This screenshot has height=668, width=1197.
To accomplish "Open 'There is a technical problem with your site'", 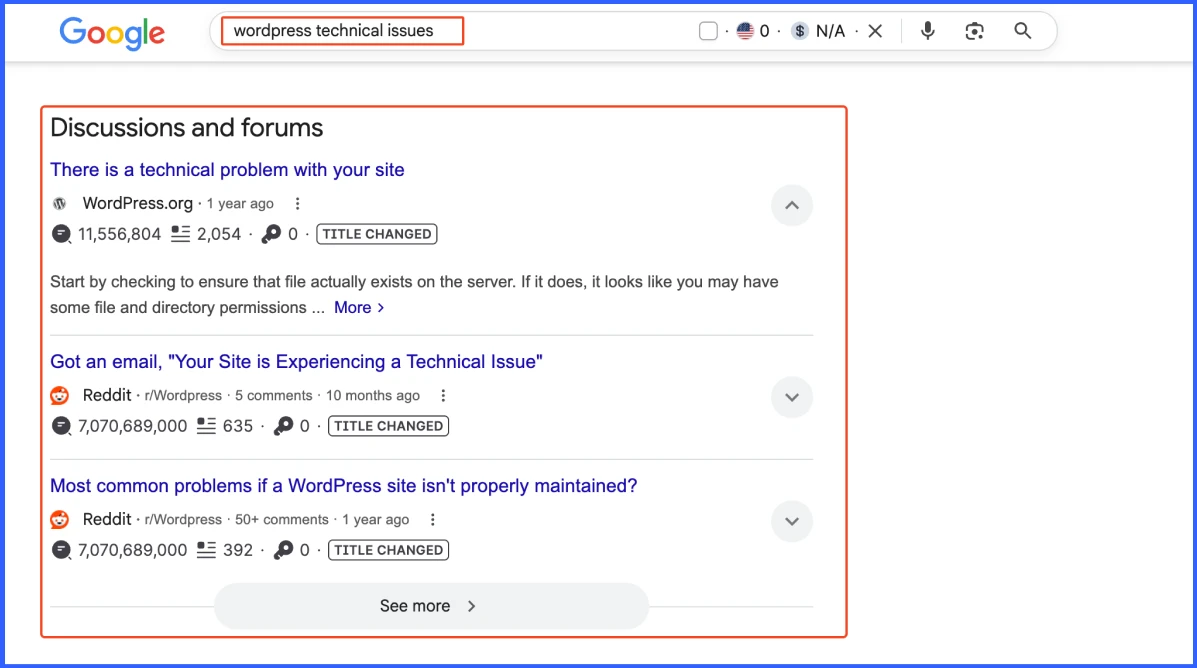I will (227, 169).
